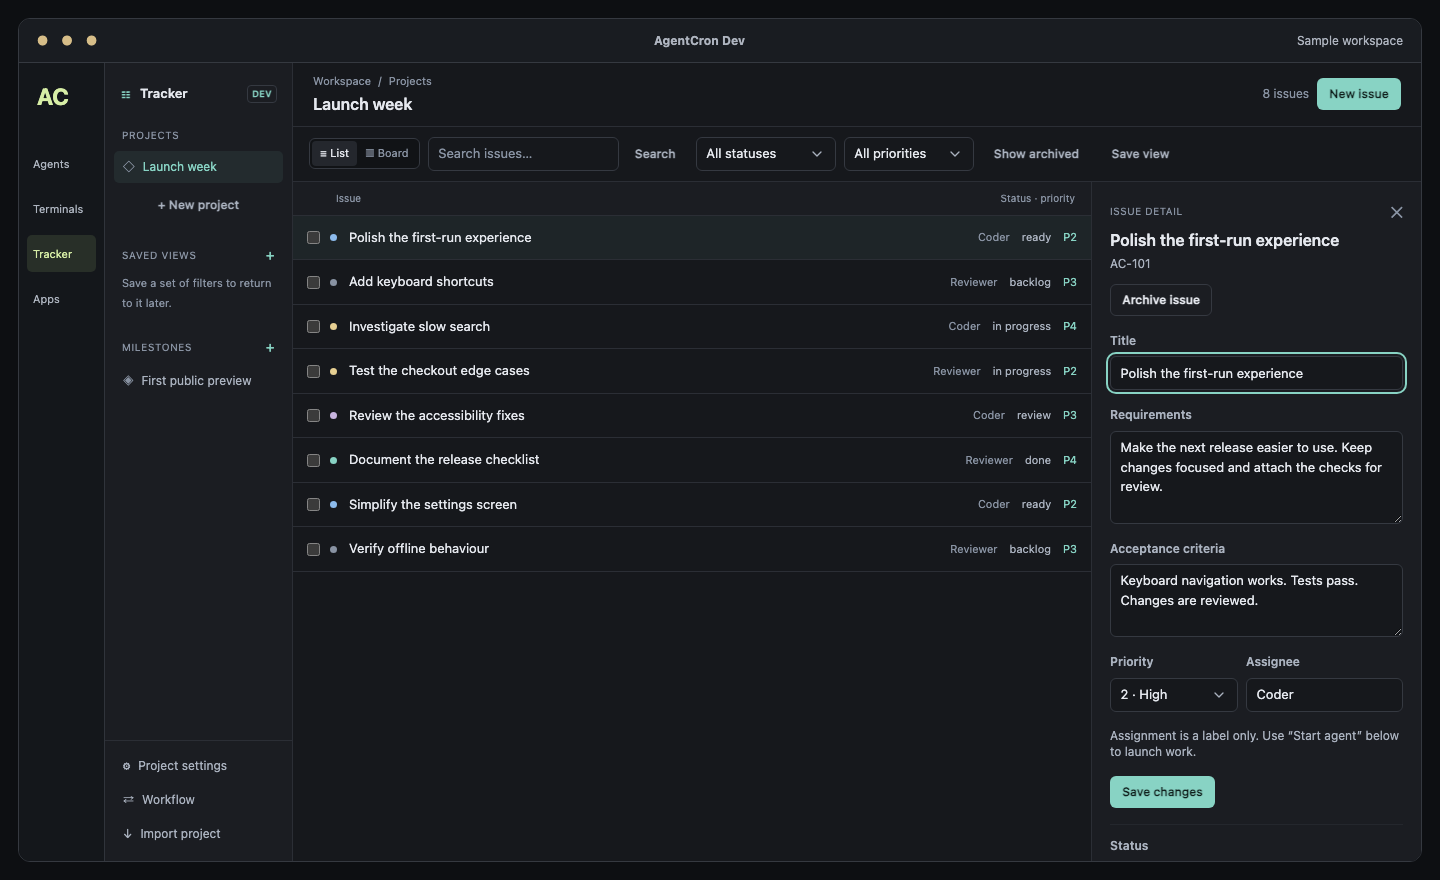Select the Polish the first-run experience checkbox
This screenshot has height=880, width=1440.
pyautogui.click(x=313, y=238)
